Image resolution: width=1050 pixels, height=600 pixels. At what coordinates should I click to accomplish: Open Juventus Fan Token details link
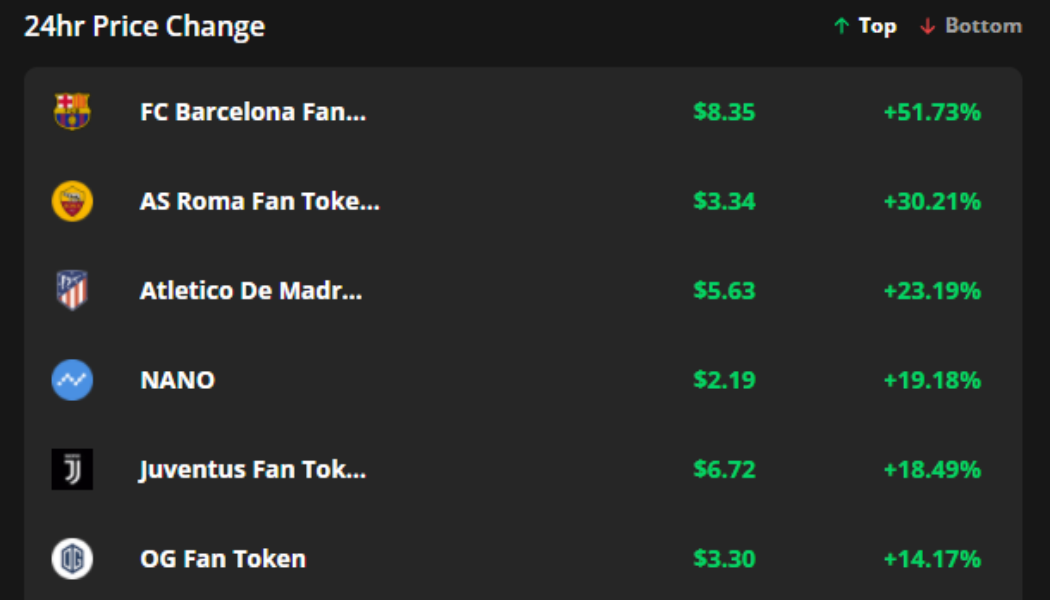(x=250, y=469)
